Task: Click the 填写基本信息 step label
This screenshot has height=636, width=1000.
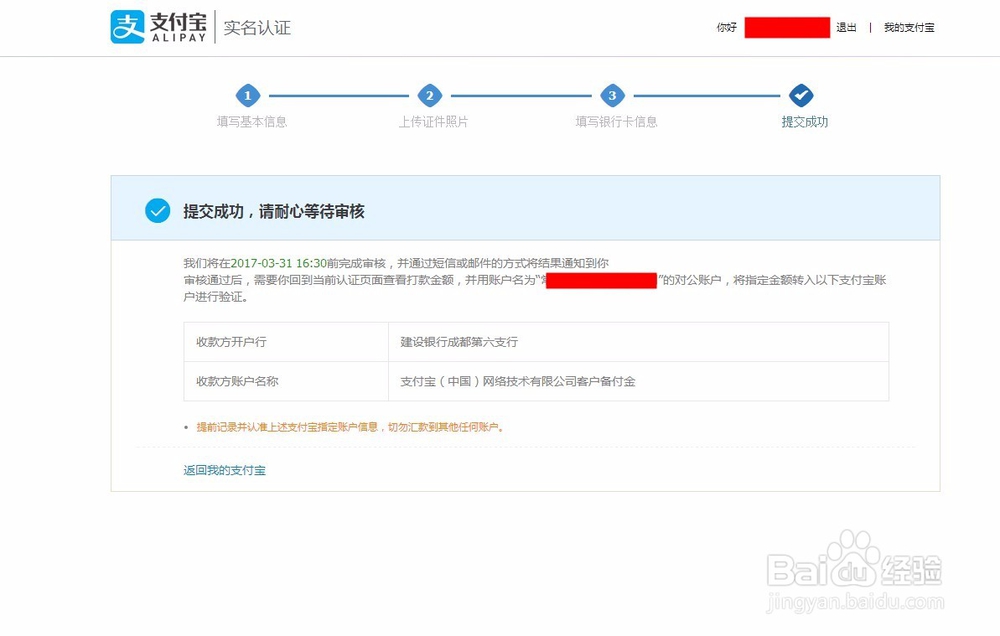Action: click(252, 122)
